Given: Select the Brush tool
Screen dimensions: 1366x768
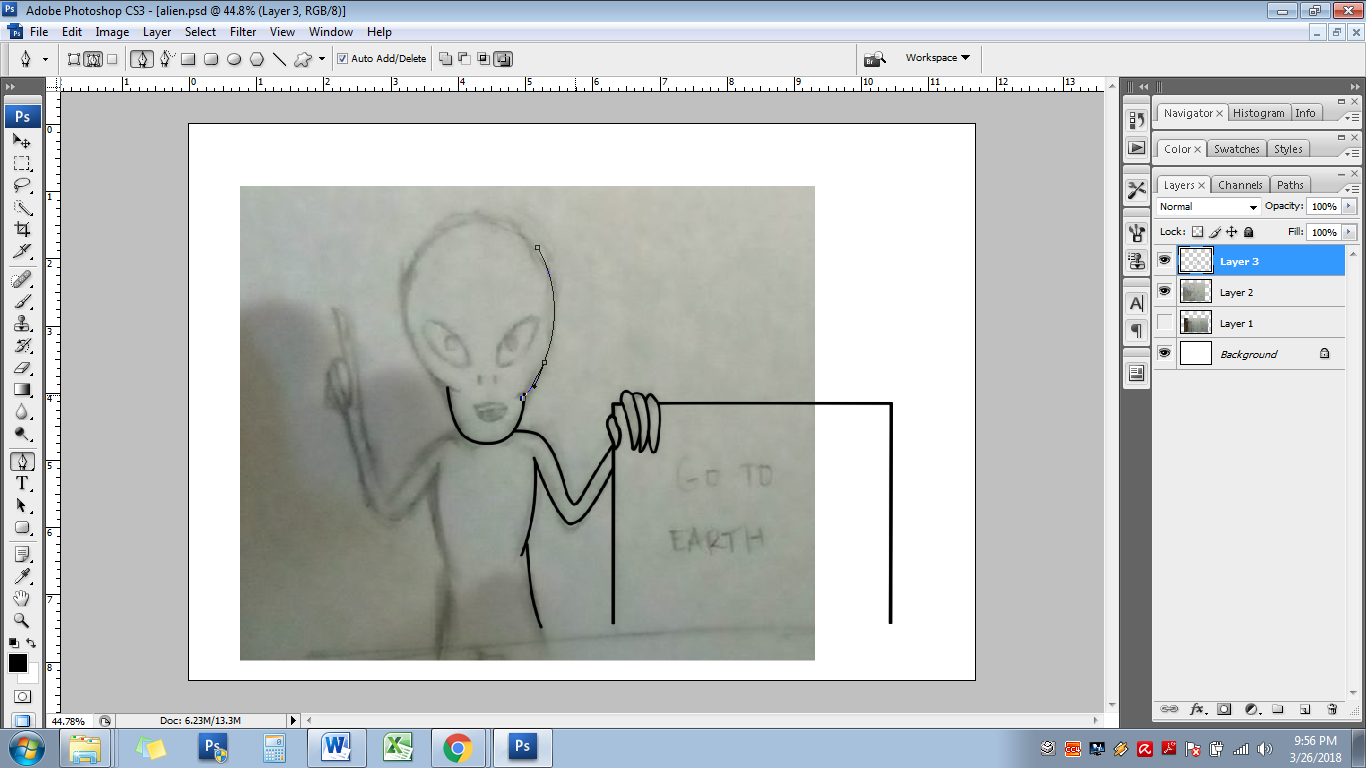Looking at the screenshot, I should (22, 301).
